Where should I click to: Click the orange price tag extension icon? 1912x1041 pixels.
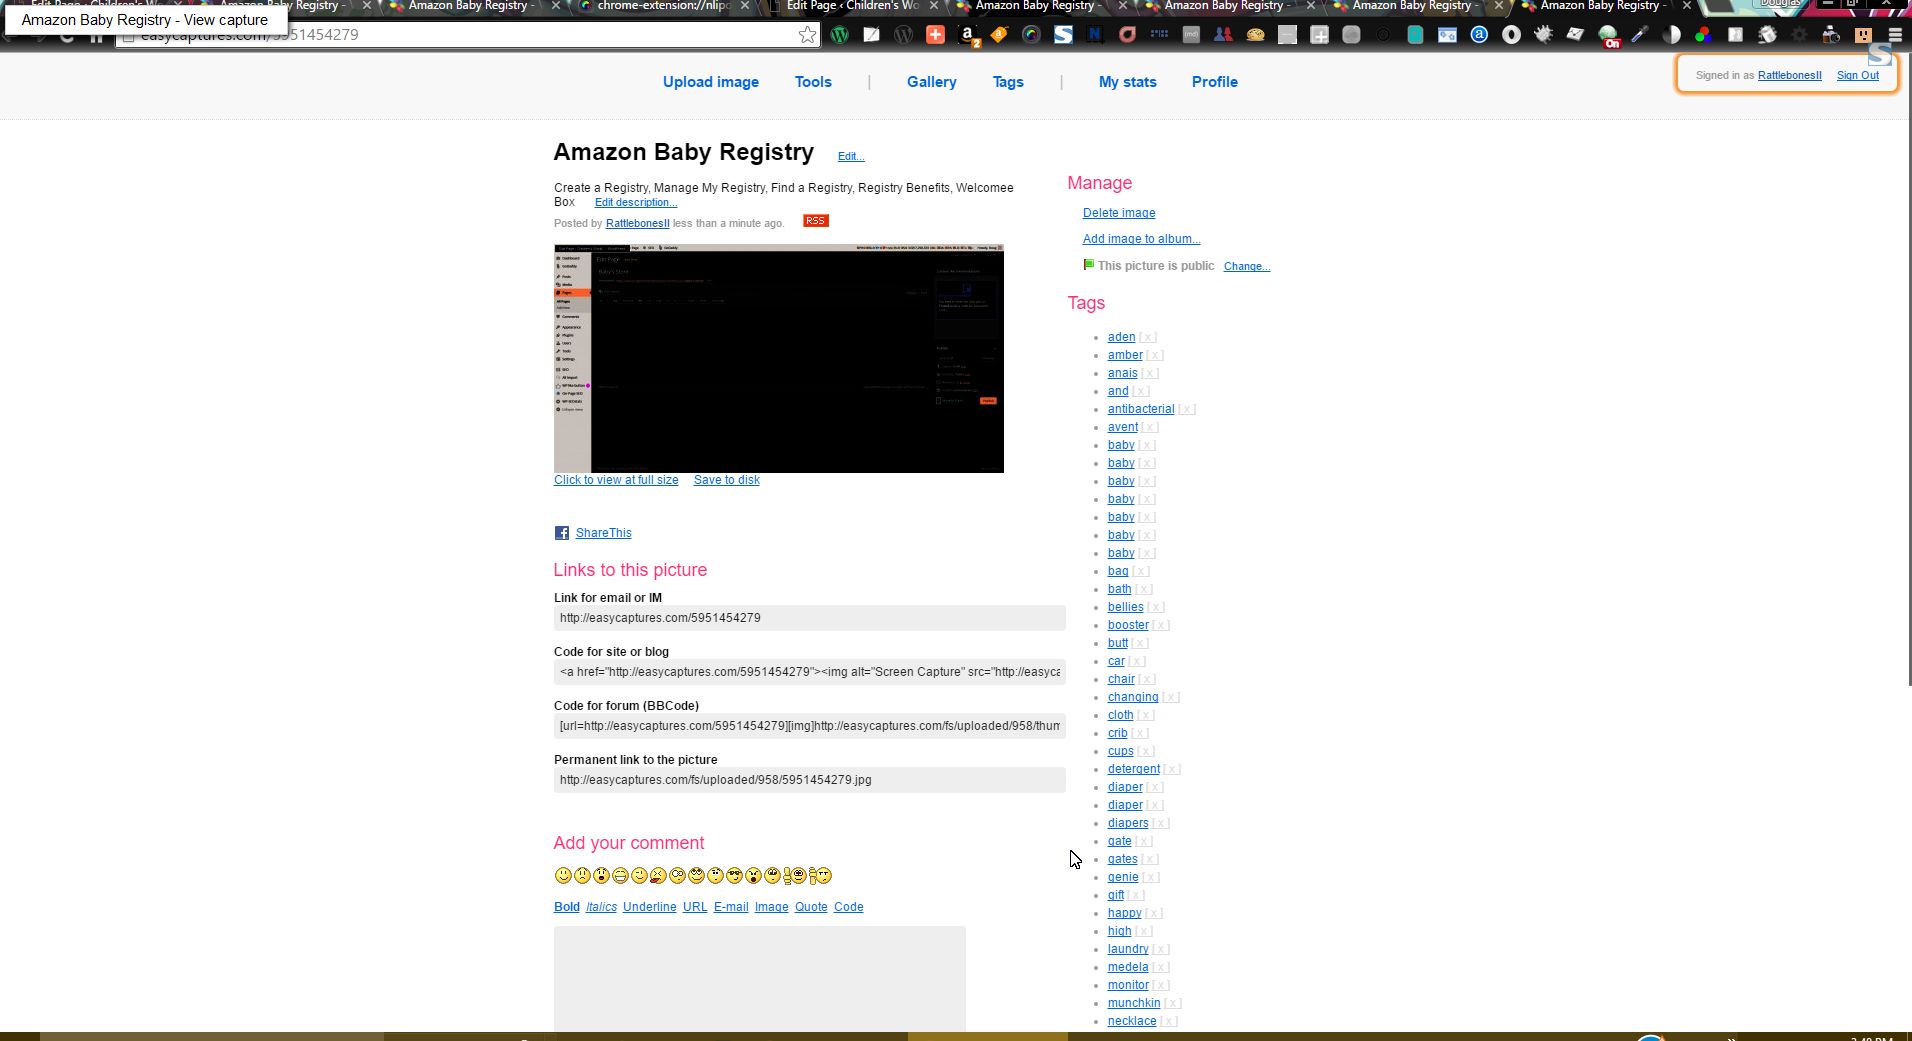[x=999, y=35]
